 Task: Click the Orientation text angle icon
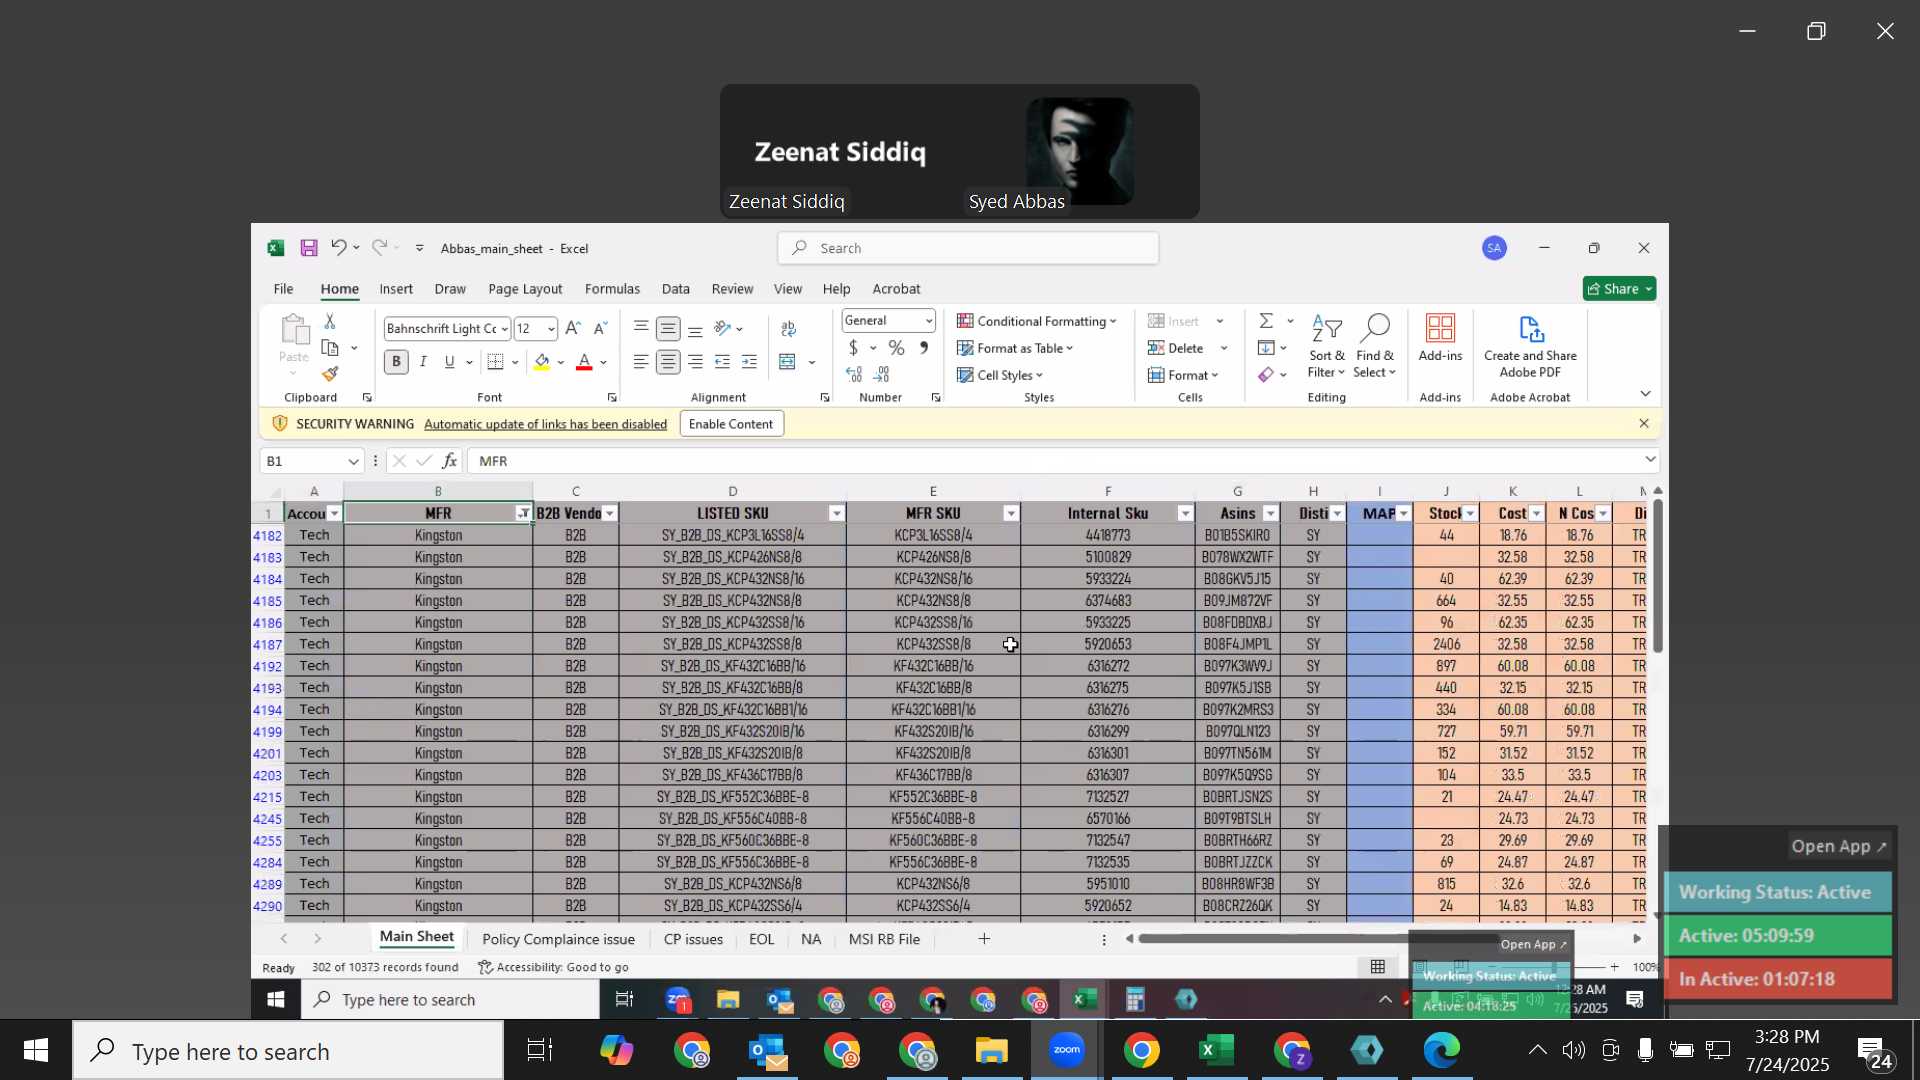(723, 328)
